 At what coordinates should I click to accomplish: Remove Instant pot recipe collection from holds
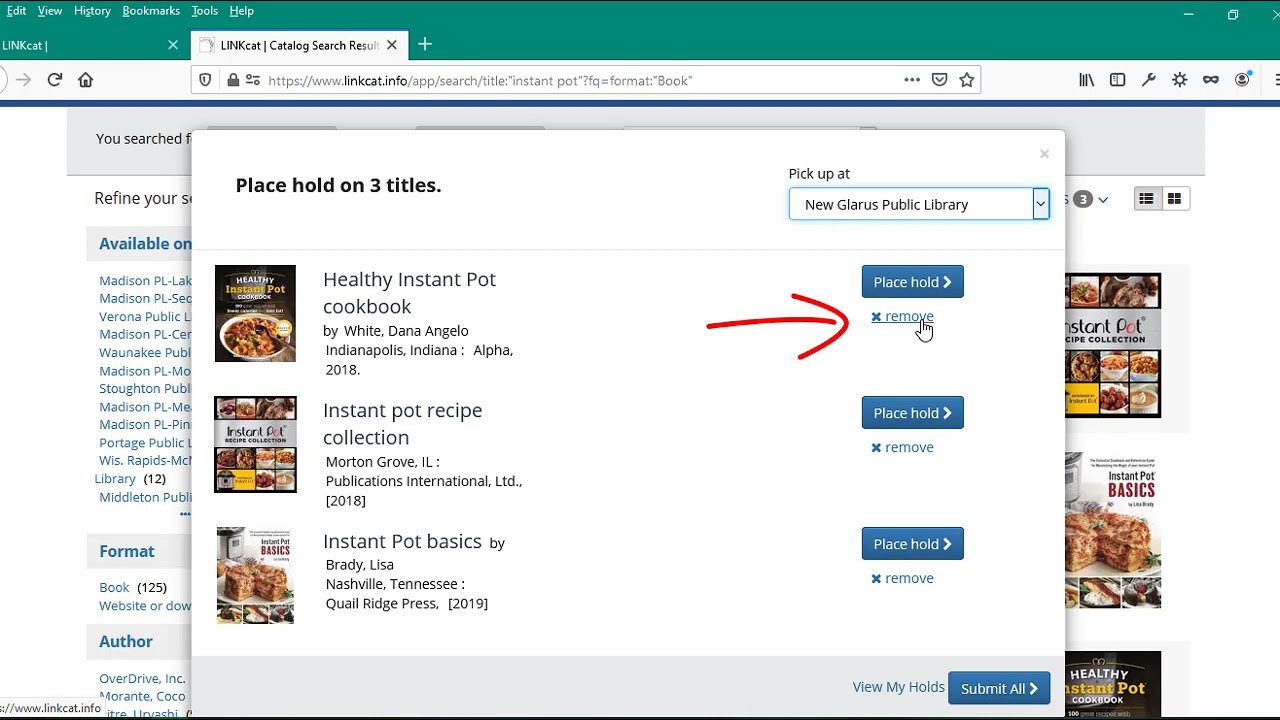tap(902, 447)
